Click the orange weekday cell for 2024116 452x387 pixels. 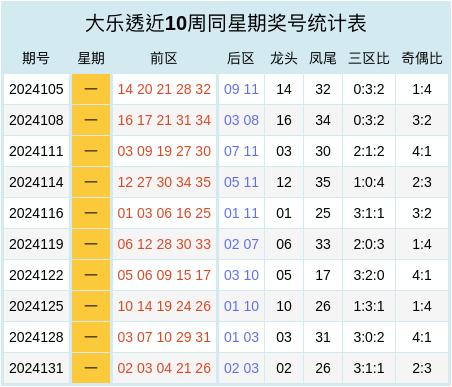[91, 213]
